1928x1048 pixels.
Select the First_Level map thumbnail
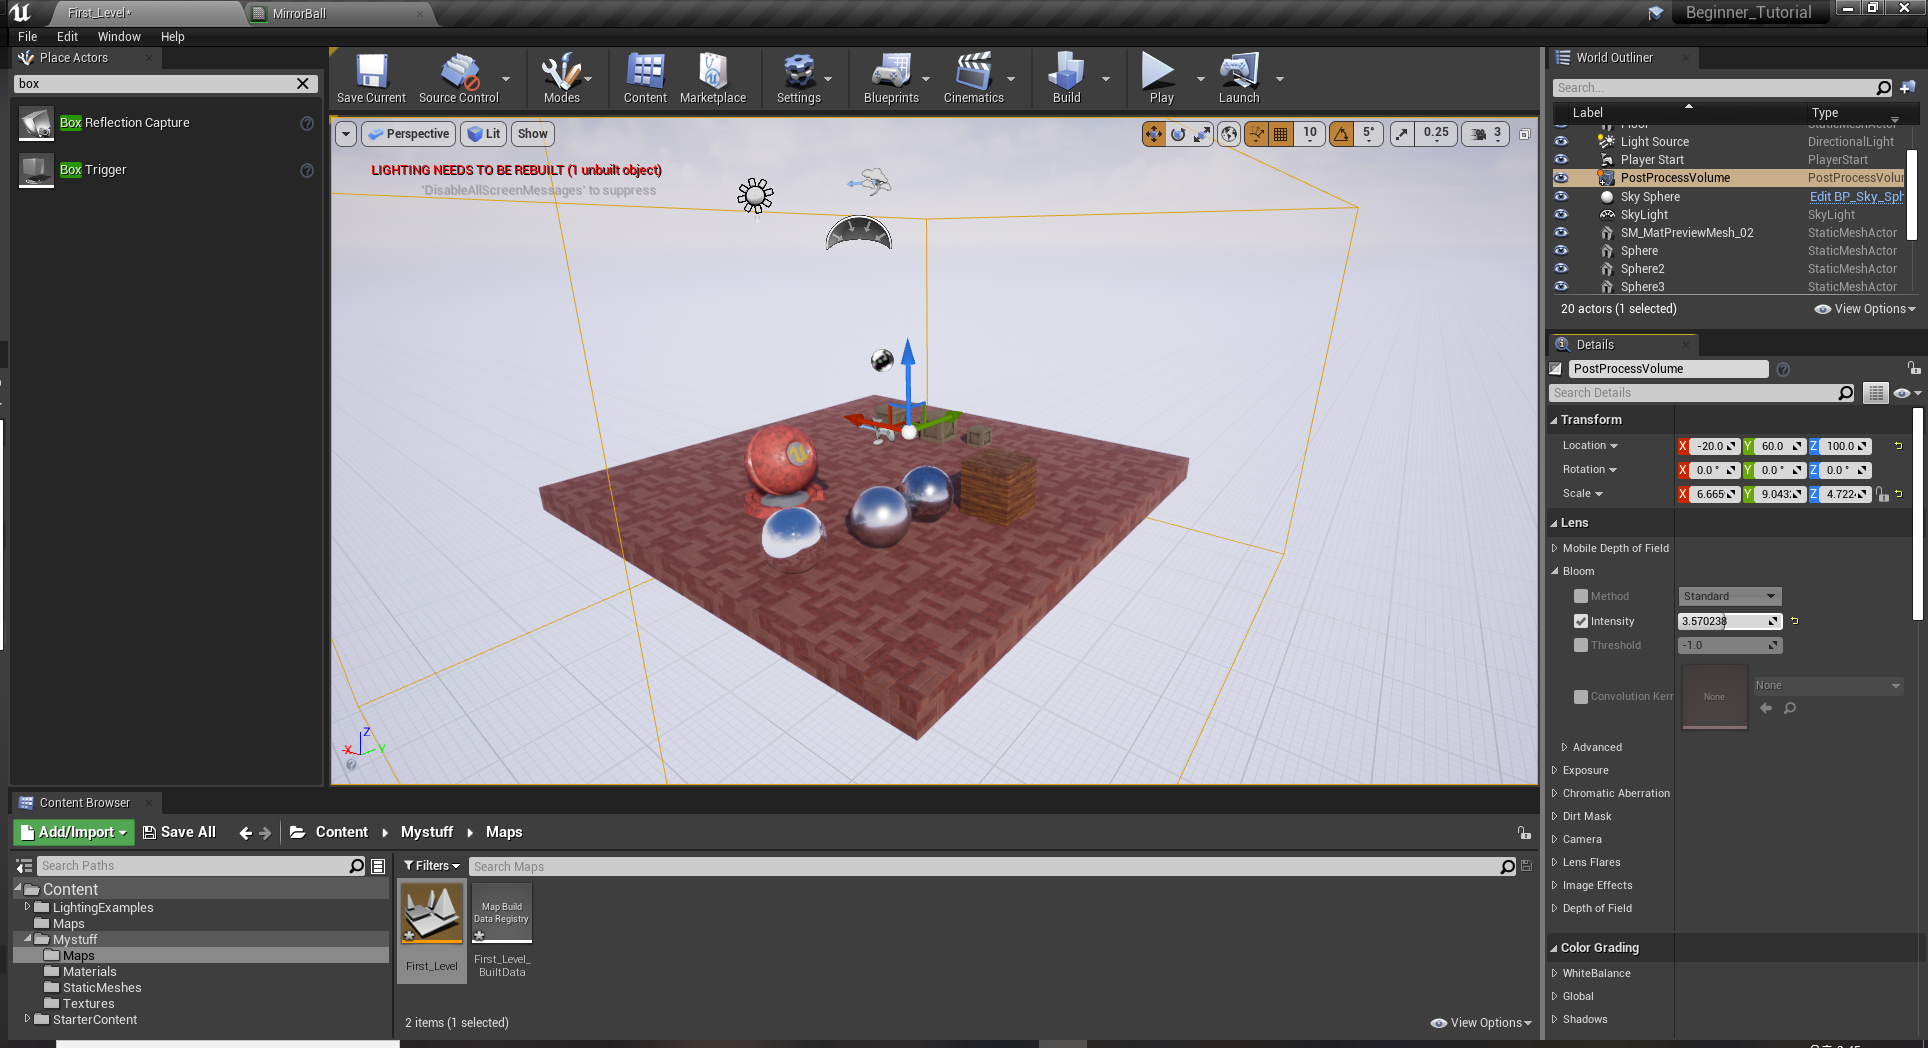click(x=432, y=913)
